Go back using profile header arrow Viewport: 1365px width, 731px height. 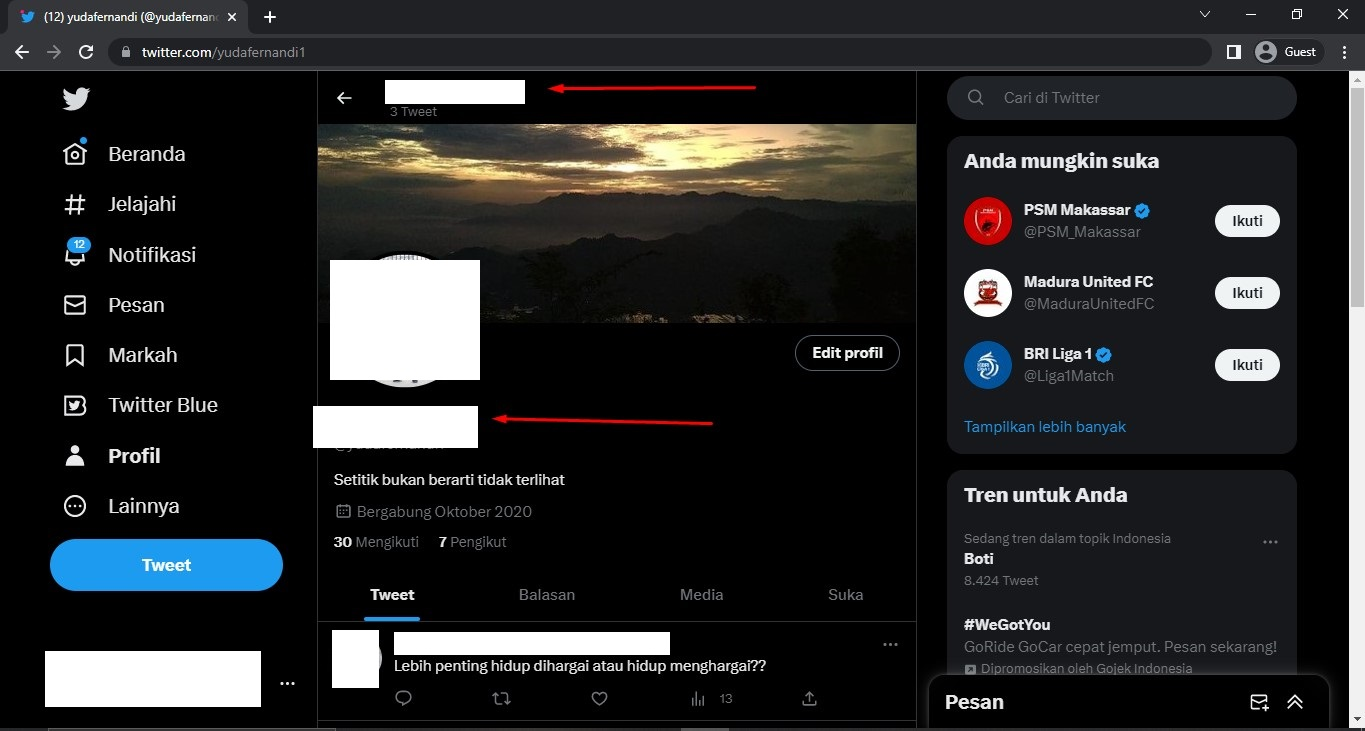coord(344,98)
